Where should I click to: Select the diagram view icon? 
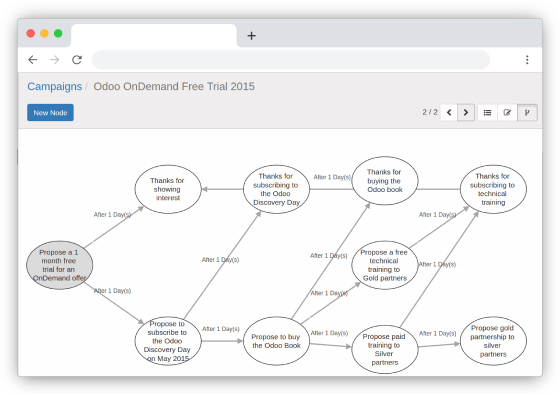[x=527, y=112]
